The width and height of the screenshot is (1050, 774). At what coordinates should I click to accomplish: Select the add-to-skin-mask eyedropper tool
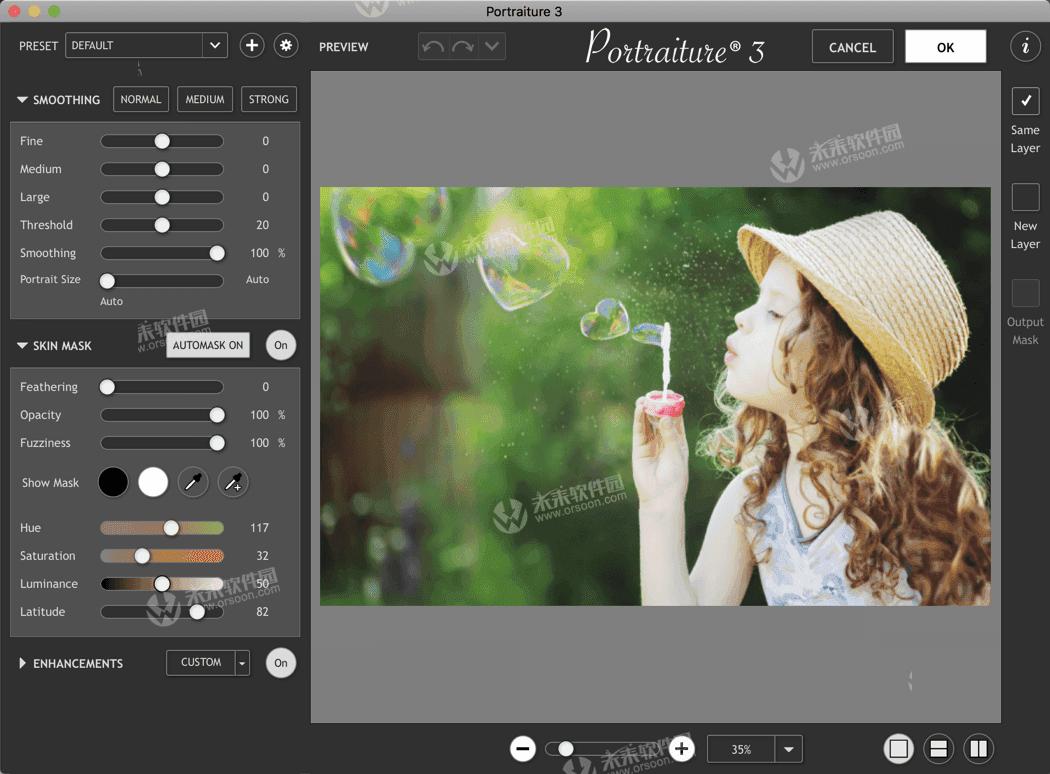[x=233, y=482]
